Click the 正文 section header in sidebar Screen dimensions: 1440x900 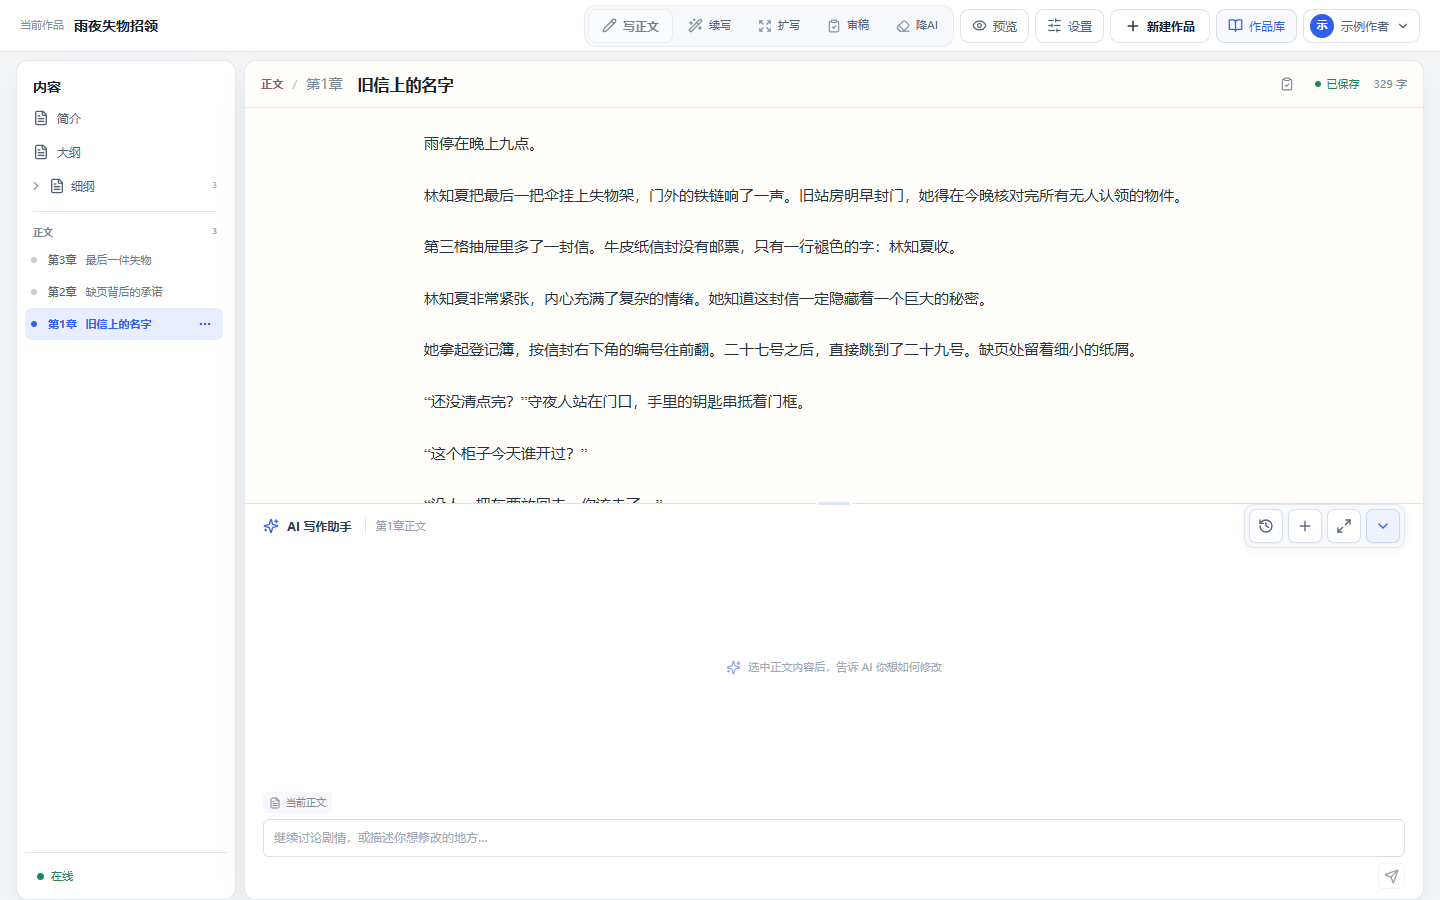click(x=43, y=232)
